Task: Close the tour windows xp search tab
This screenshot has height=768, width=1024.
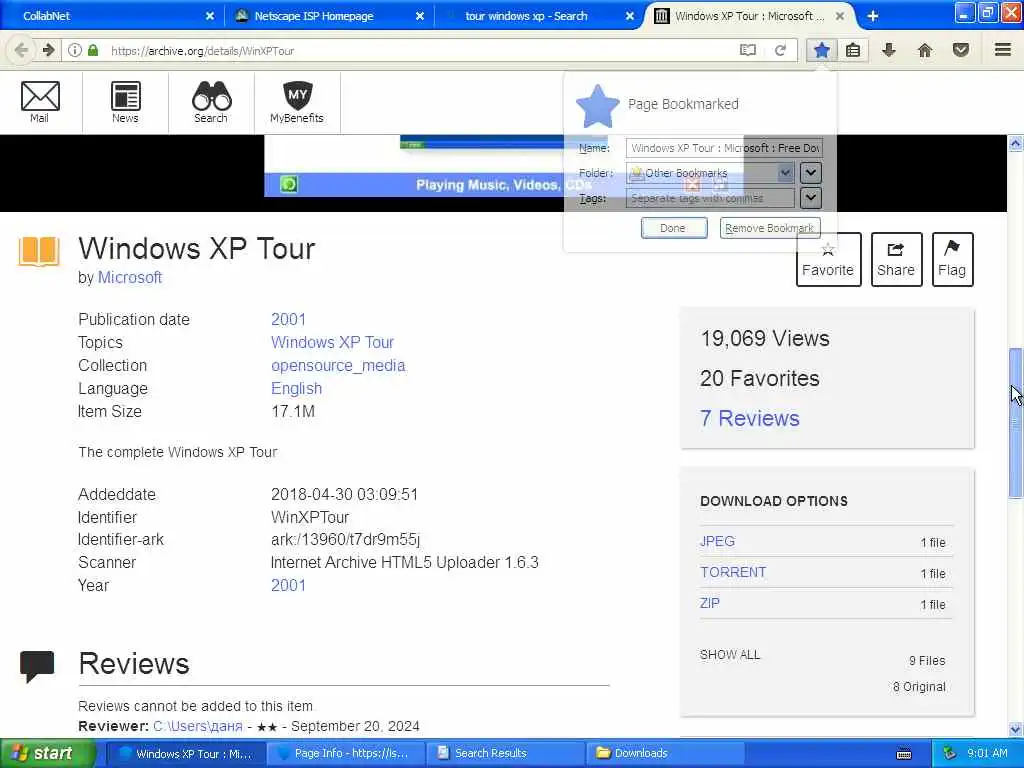Action: [630, 16]
